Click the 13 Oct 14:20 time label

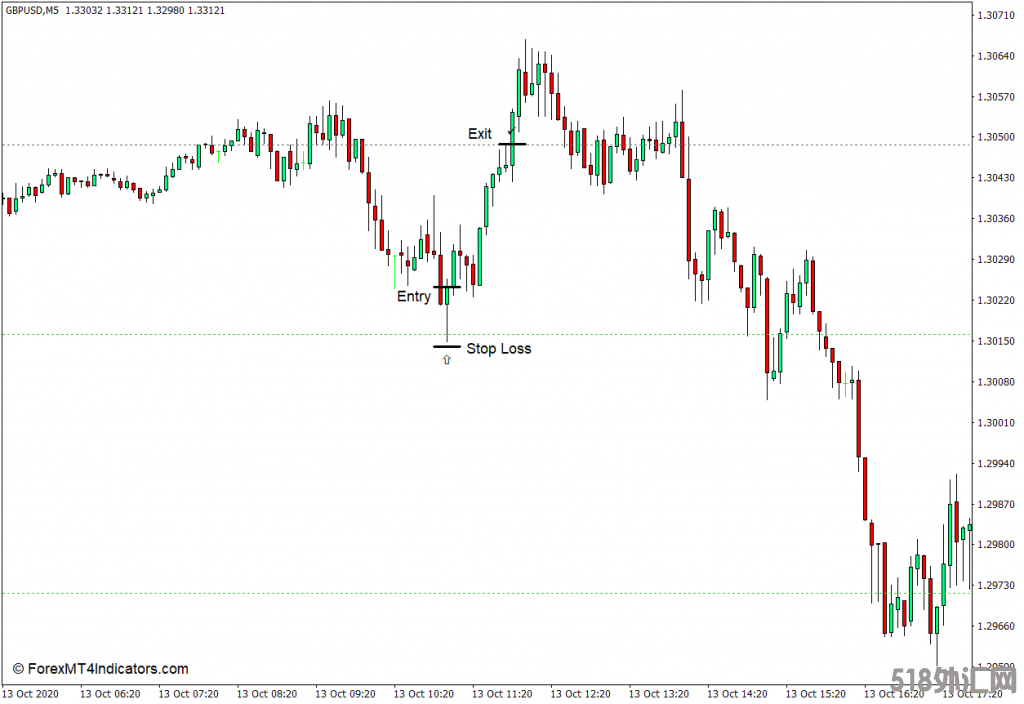pyautogui.click(x=737, y=694)
